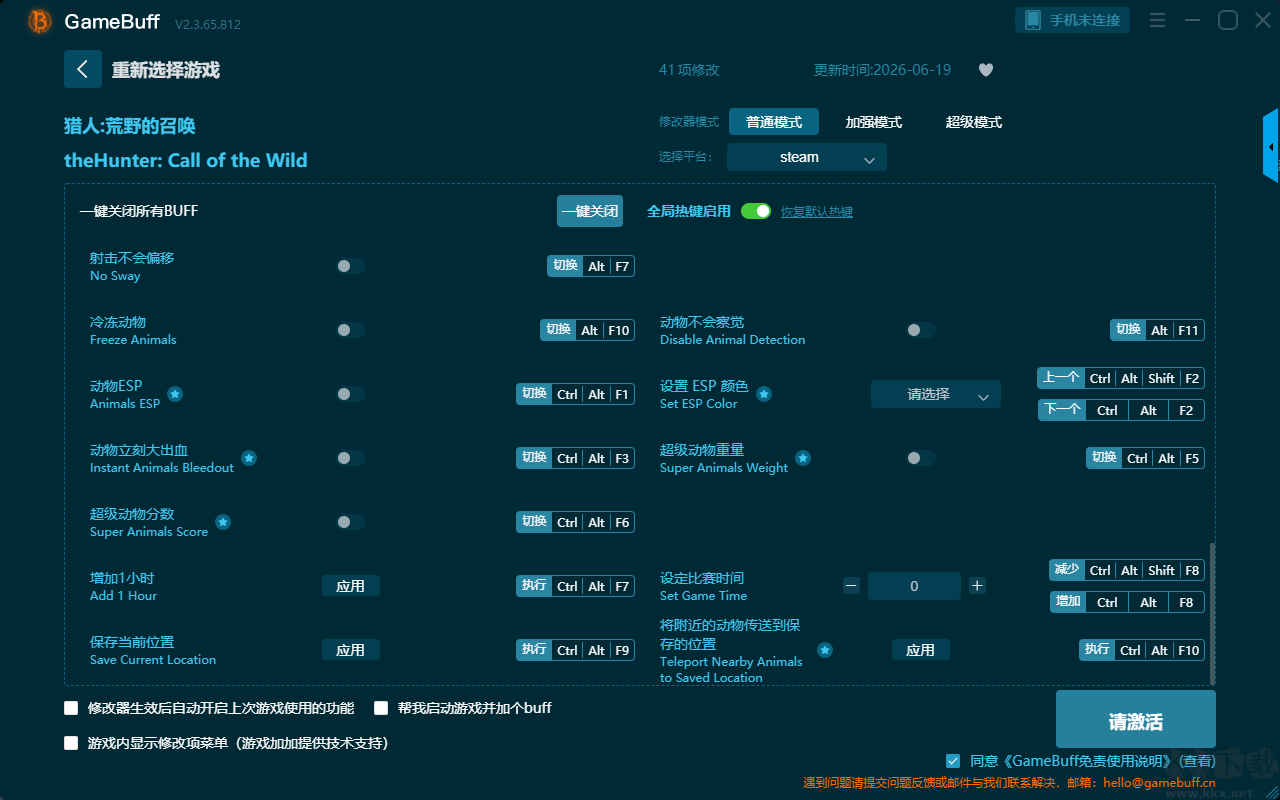Click the star beside Super Animals Score
1280x800 pixels.
(x=223, y=522)
